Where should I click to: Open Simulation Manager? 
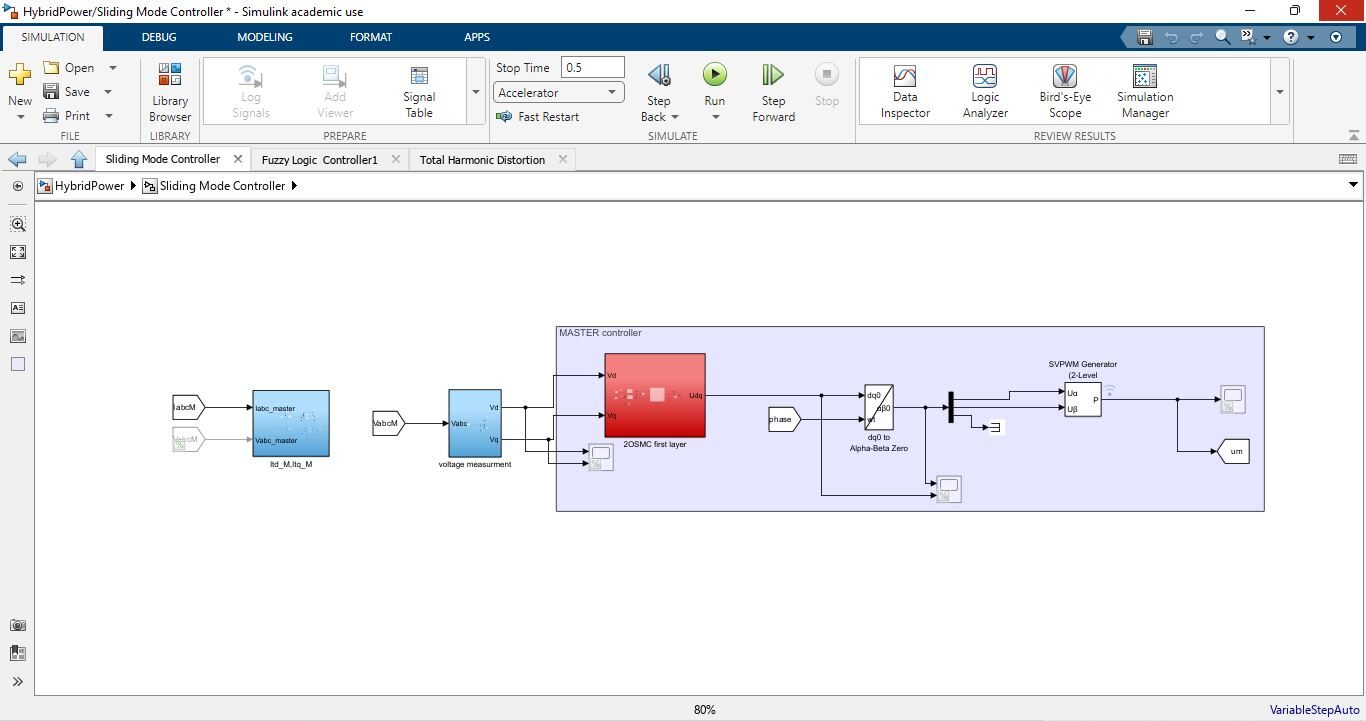[x=1144, y=92]
